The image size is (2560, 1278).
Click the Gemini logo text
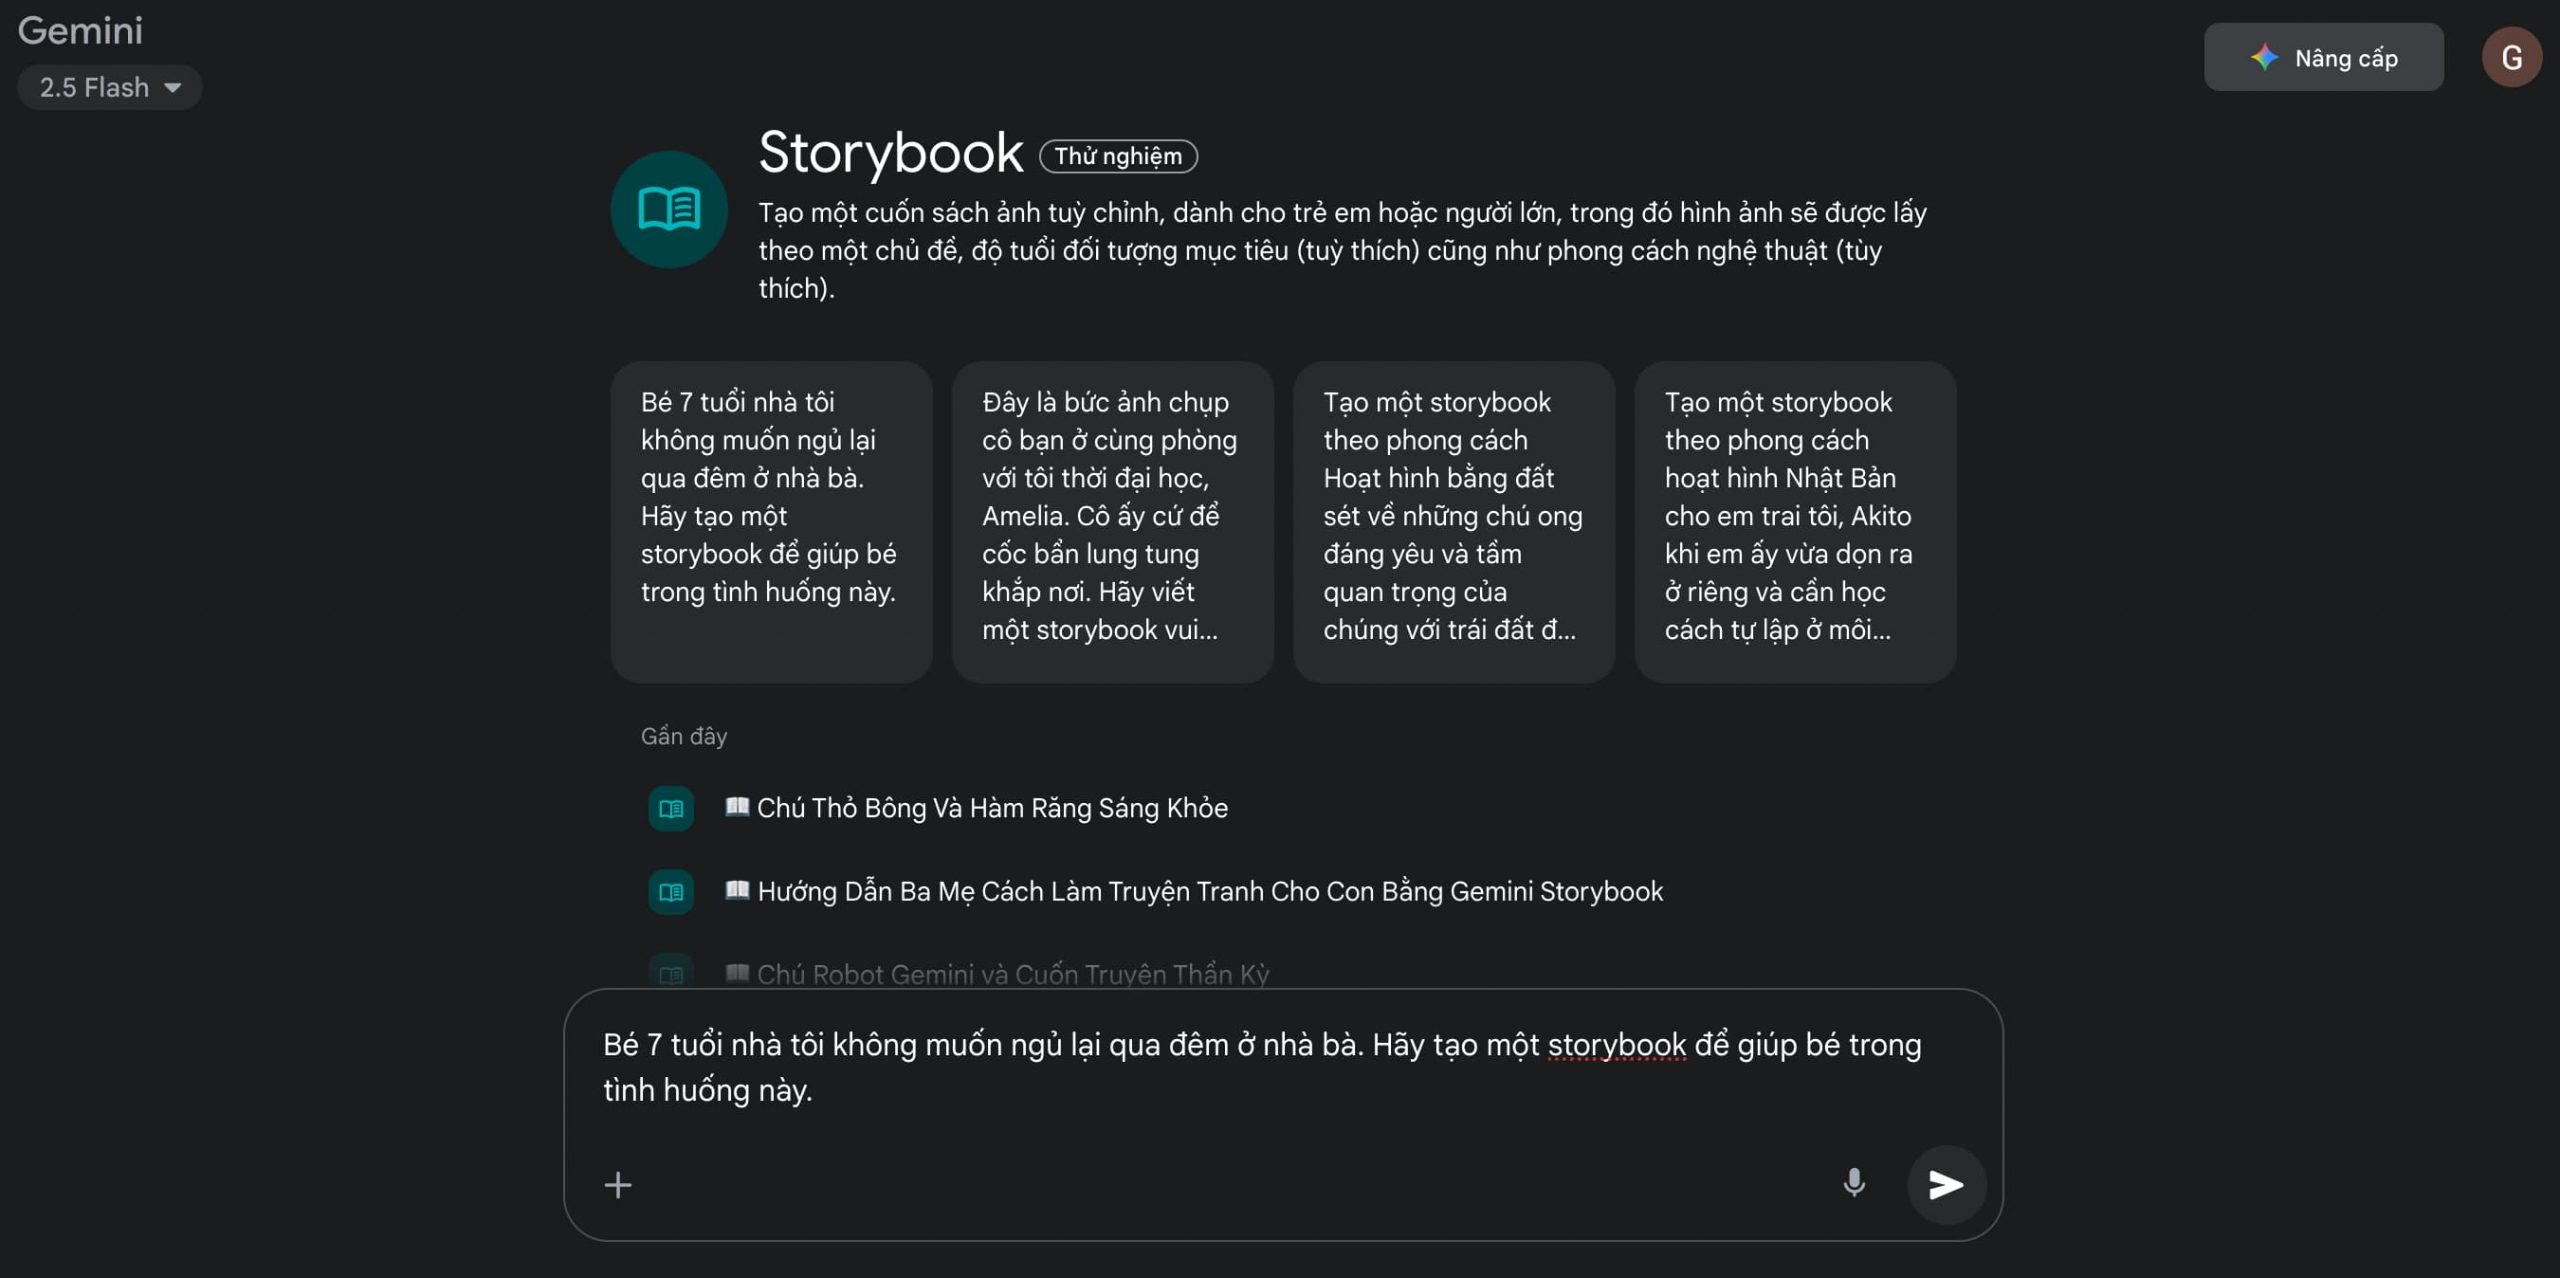80,30
